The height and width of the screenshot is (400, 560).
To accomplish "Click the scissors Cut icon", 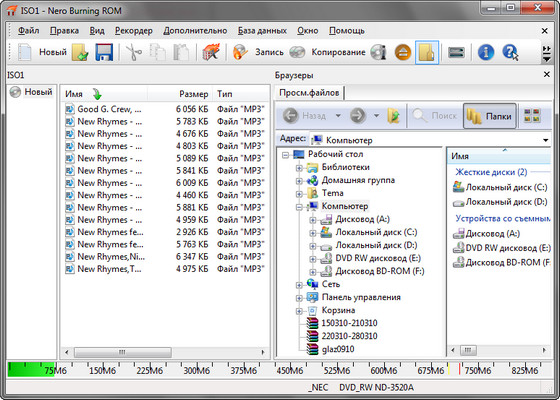I will click(x=134, y=52).
